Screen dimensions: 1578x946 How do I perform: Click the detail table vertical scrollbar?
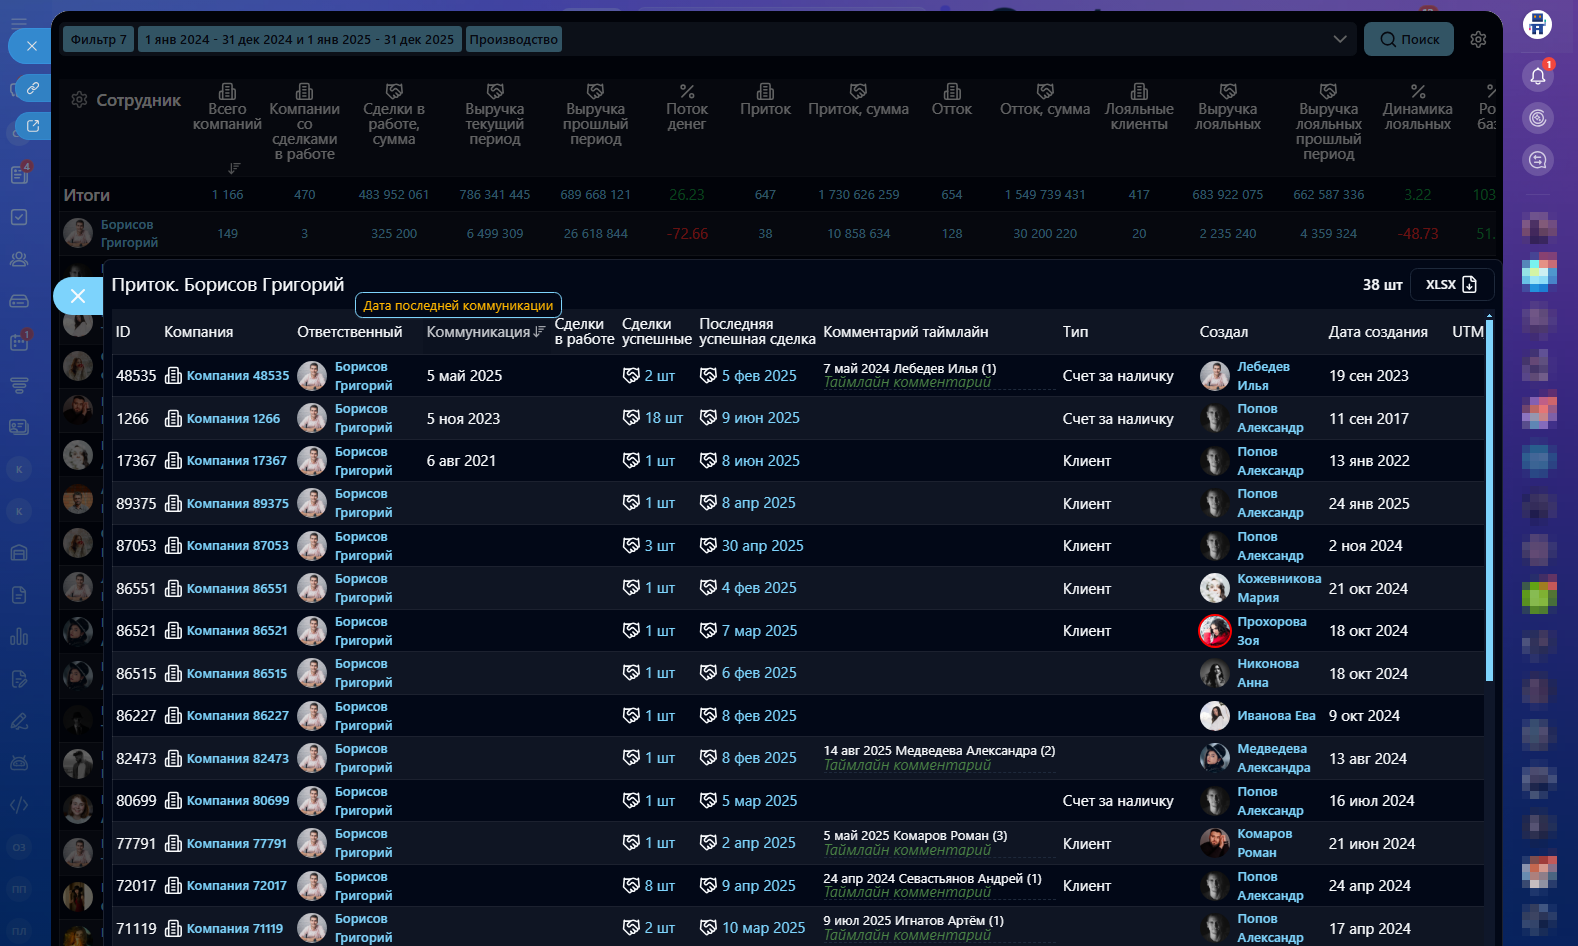[1488, 500]
